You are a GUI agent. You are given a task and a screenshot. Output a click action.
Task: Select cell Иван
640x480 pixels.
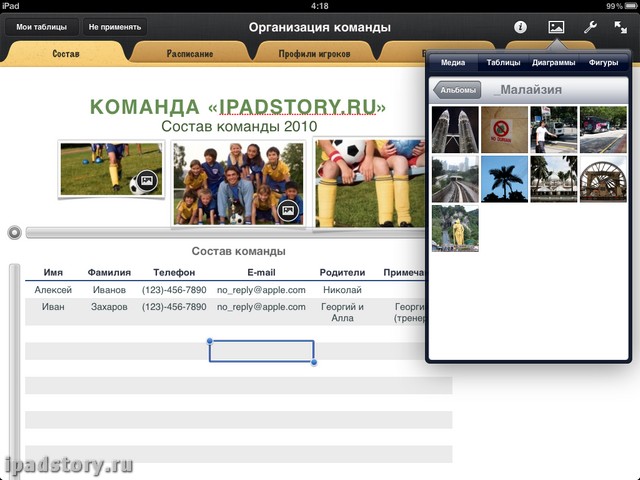click(x=53, y=307)
